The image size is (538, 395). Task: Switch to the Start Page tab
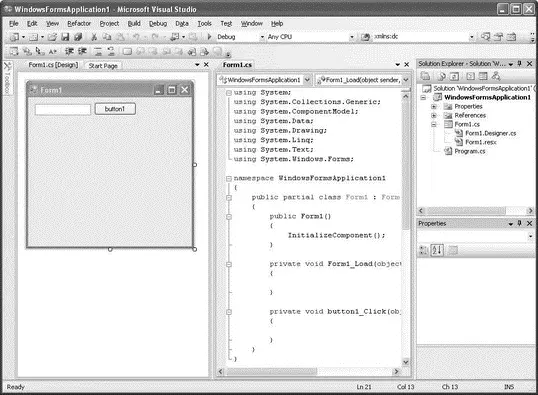pos(103,66)
